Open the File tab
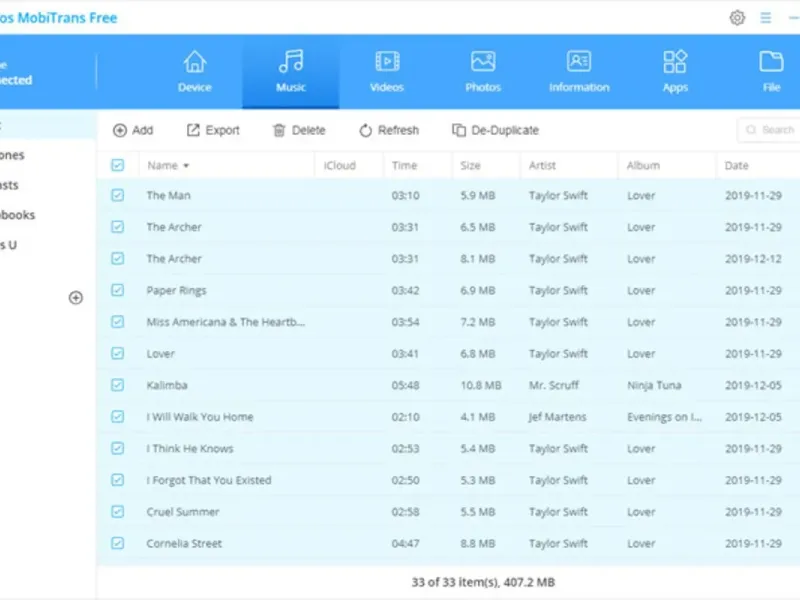800x600 pixels. click(x=771, y=72)
